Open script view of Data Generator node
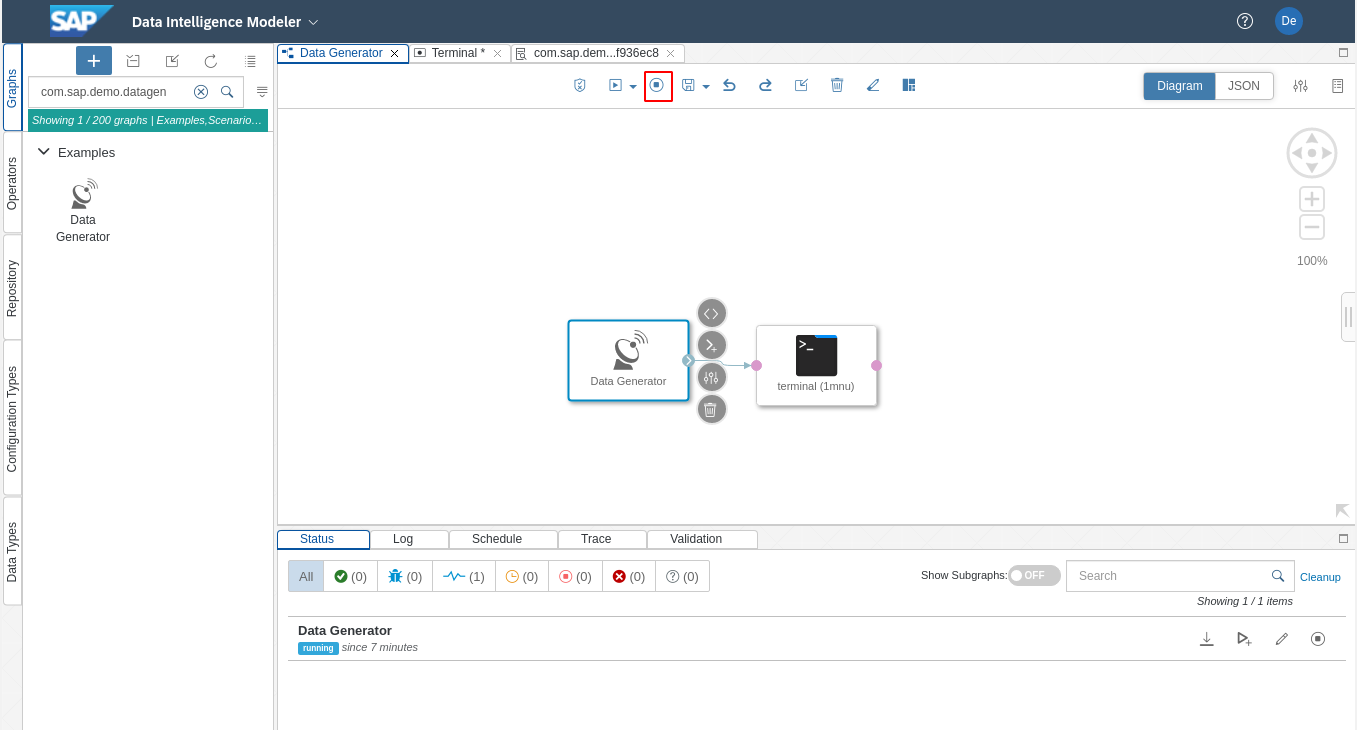This screenshot has width=1357, height=730. (x=711, y=313)
